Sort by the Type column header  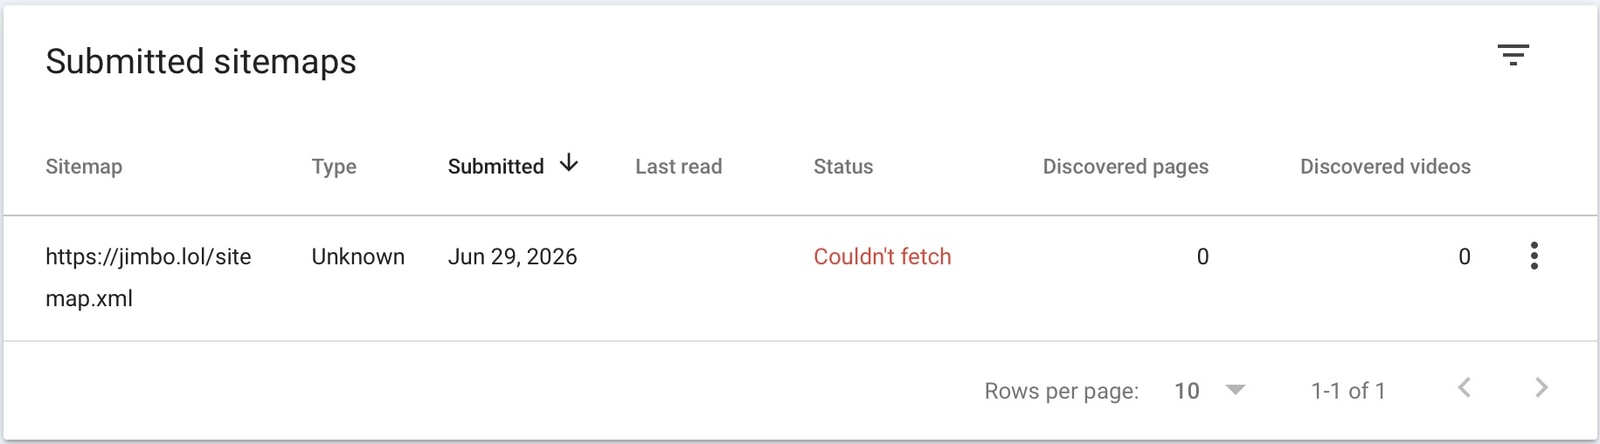[334, 167]
